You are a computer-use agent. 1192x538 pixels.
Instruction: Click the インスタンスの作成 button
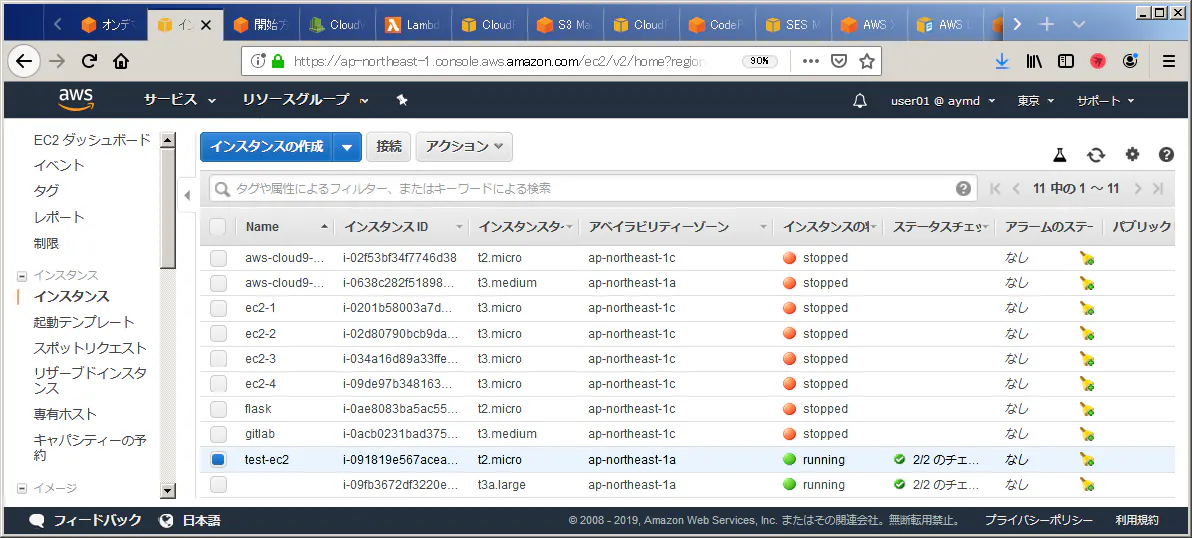[x=267, y=147]
